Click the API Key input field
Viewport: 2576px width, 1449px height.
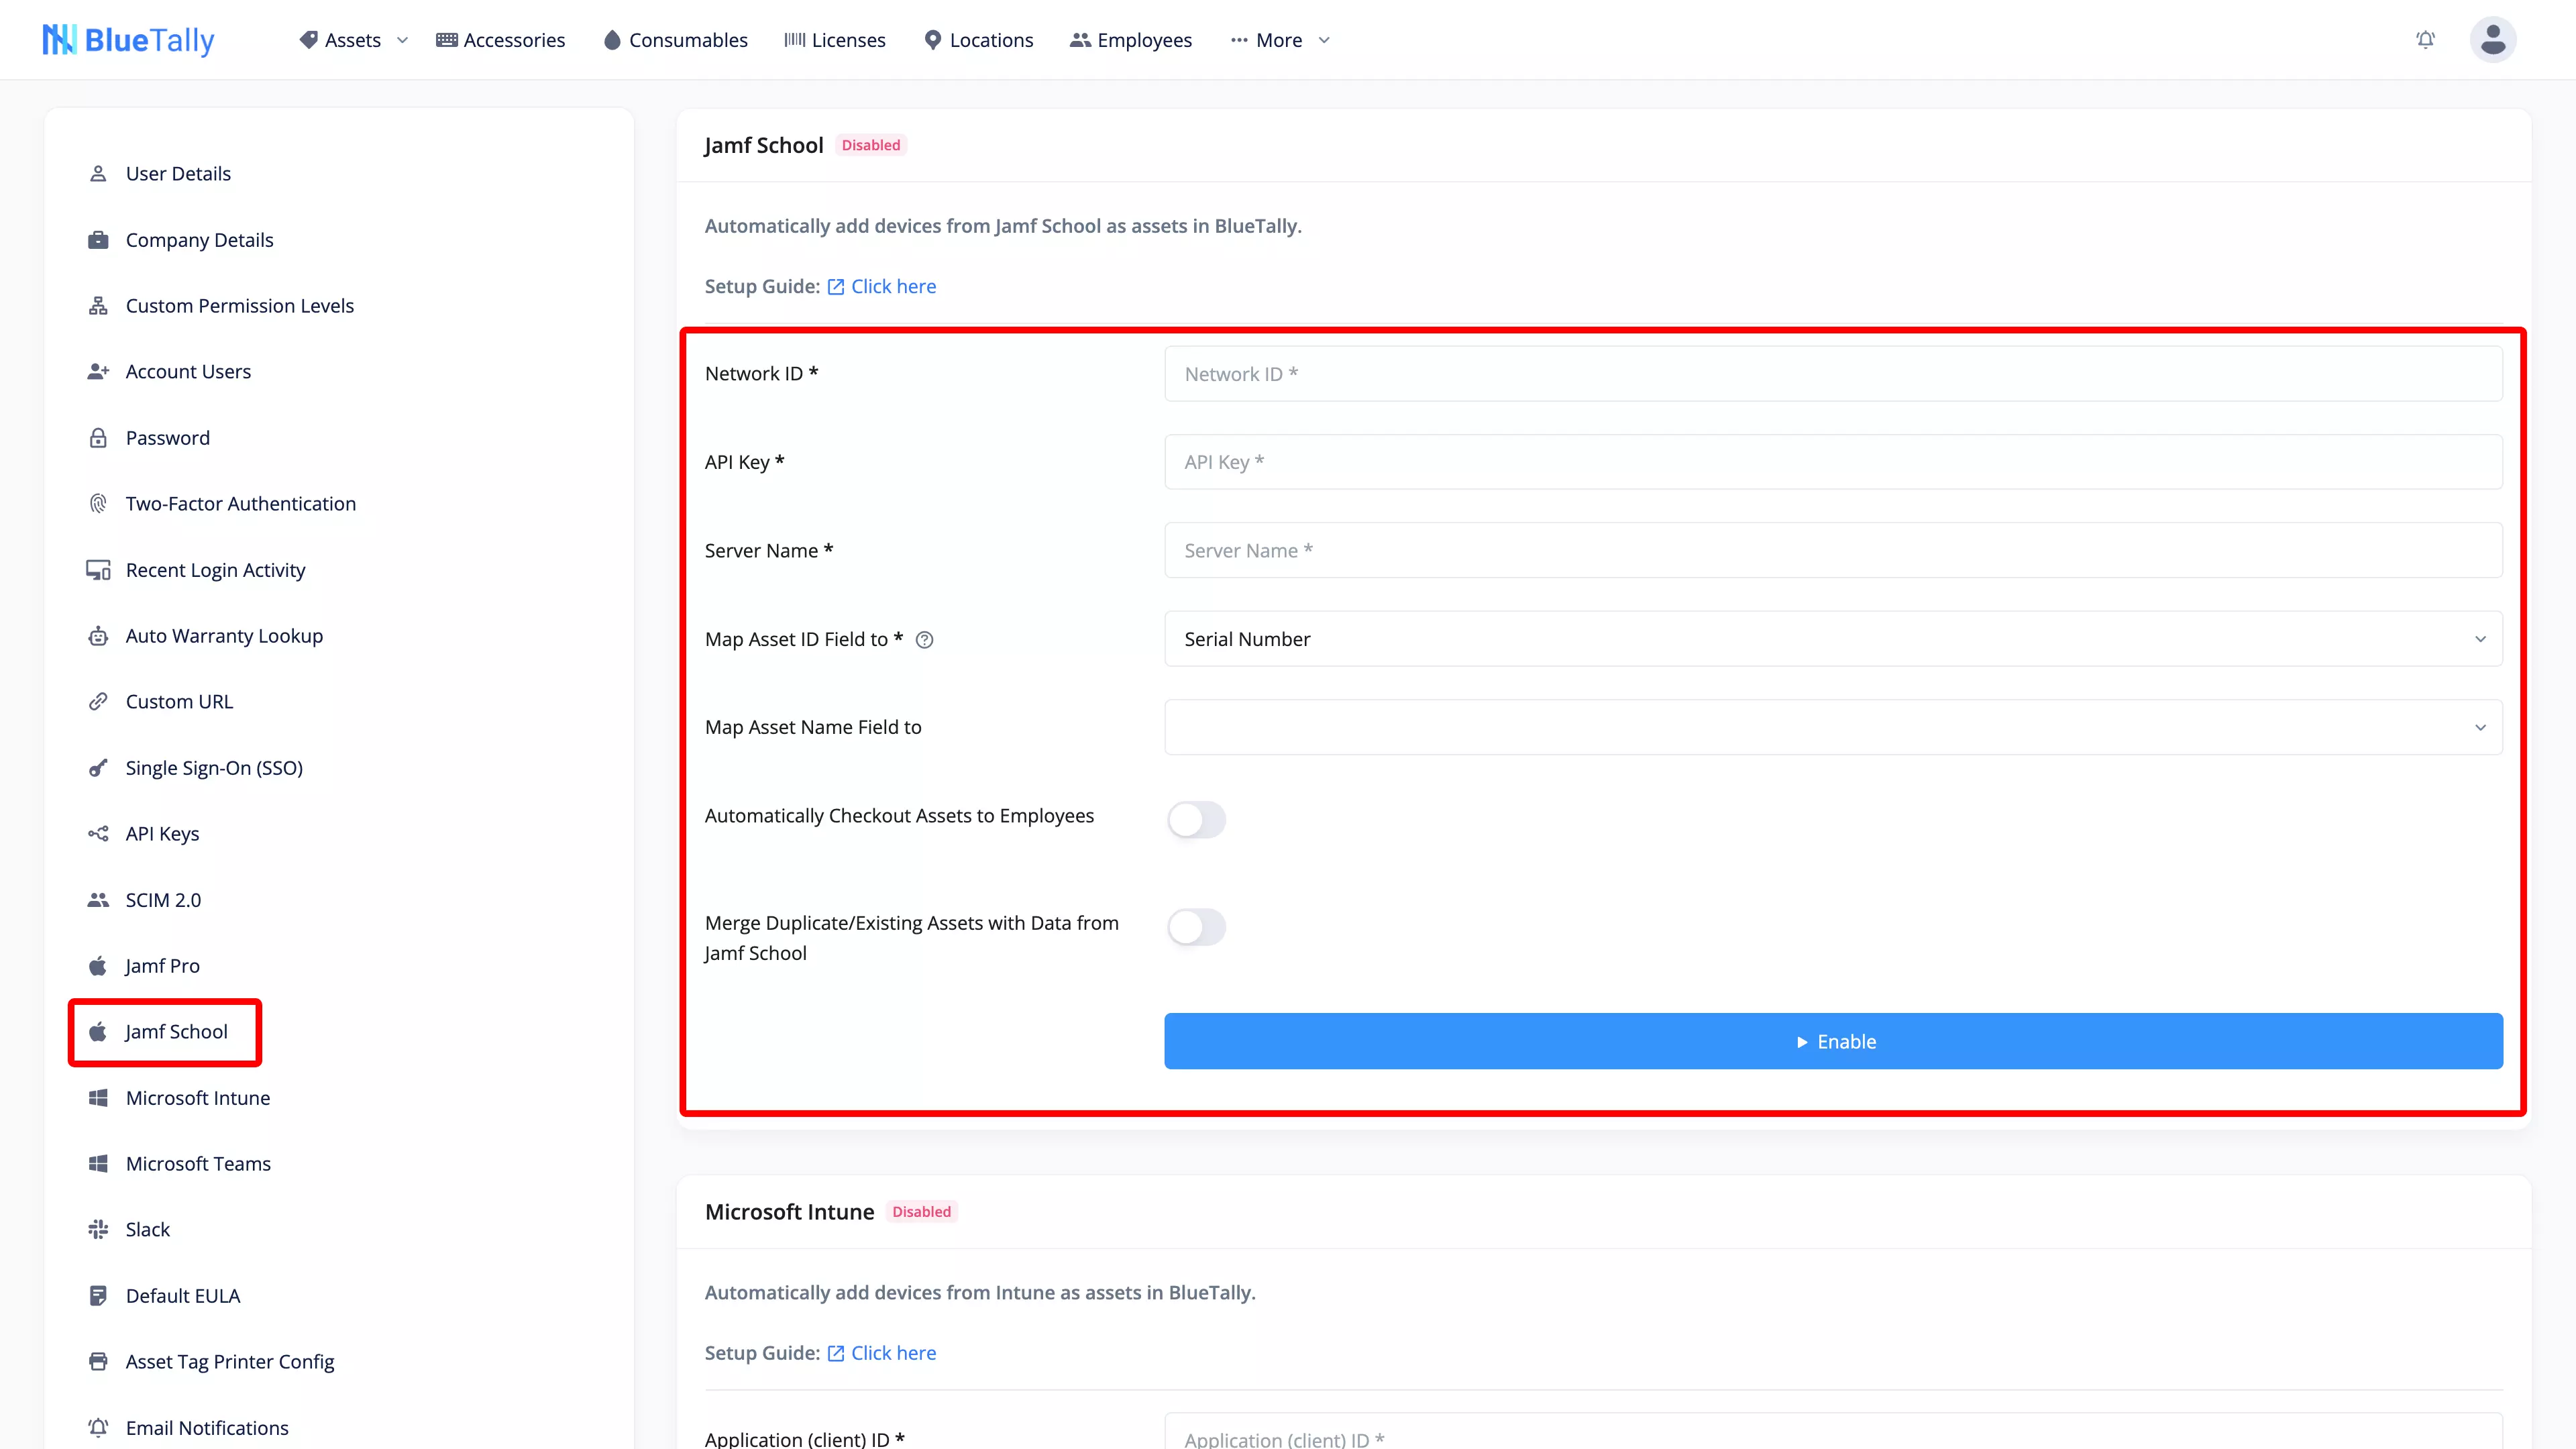coord(1833,462)
